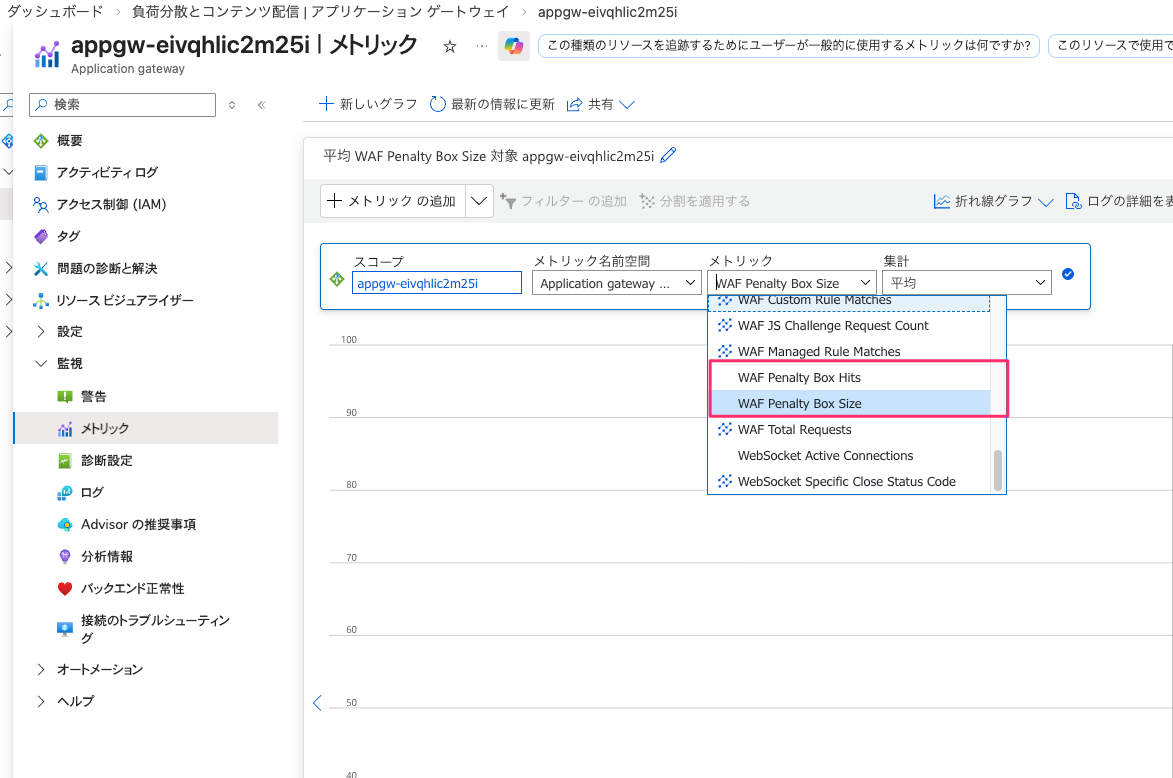The width and height of the screenshot is (1173, 778).
Task: Click the 新しいグラフ button
Action: pyautogui.click(x=373, y=103)
